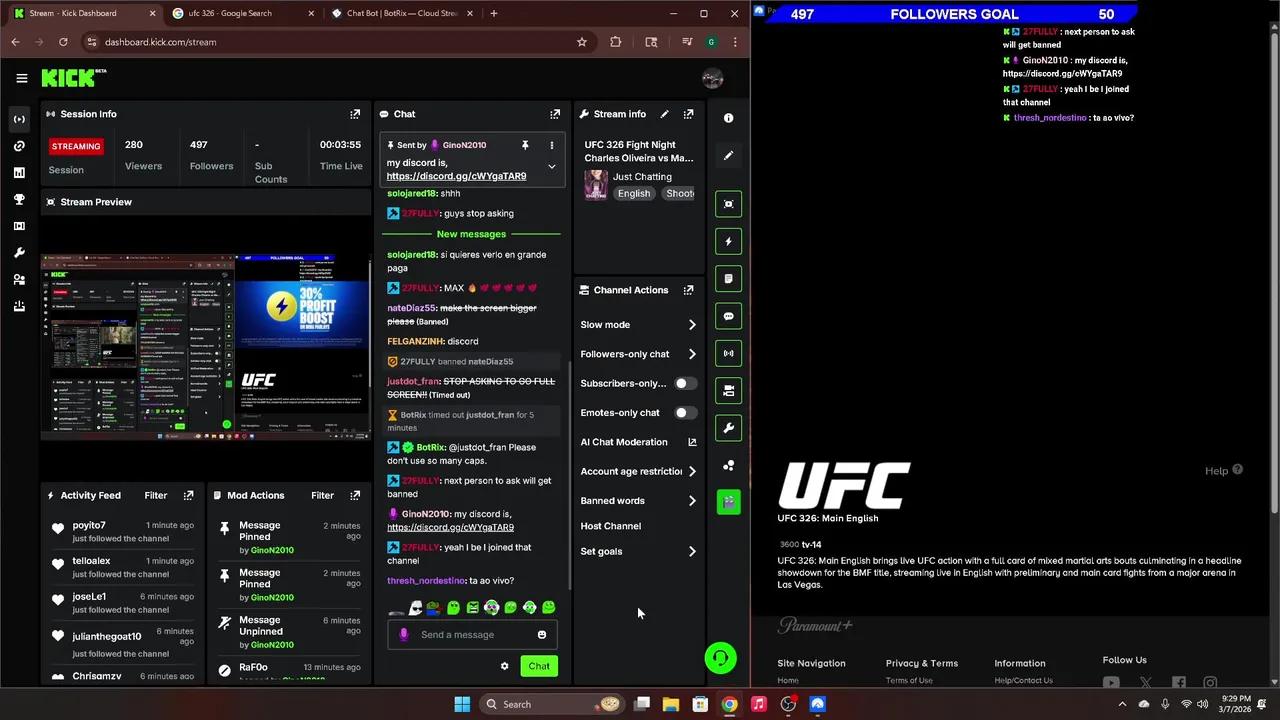The image size is (1280, 720).
Task: Open the moderation wrench icon in the sidebar
Action: [20, 253]
